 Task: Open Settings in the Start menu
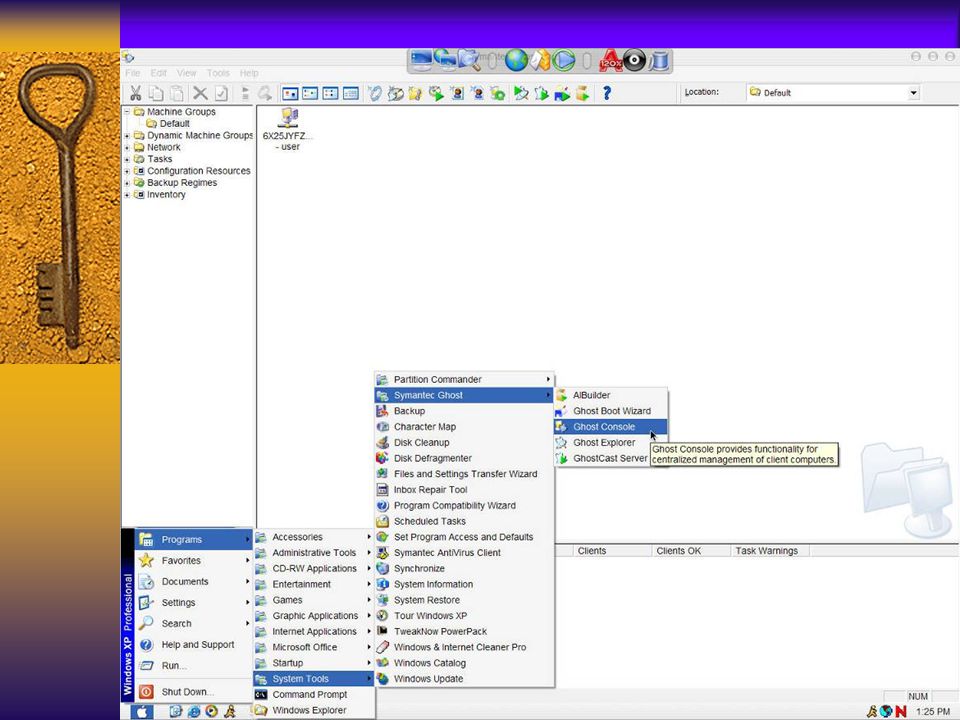point(193,602)
